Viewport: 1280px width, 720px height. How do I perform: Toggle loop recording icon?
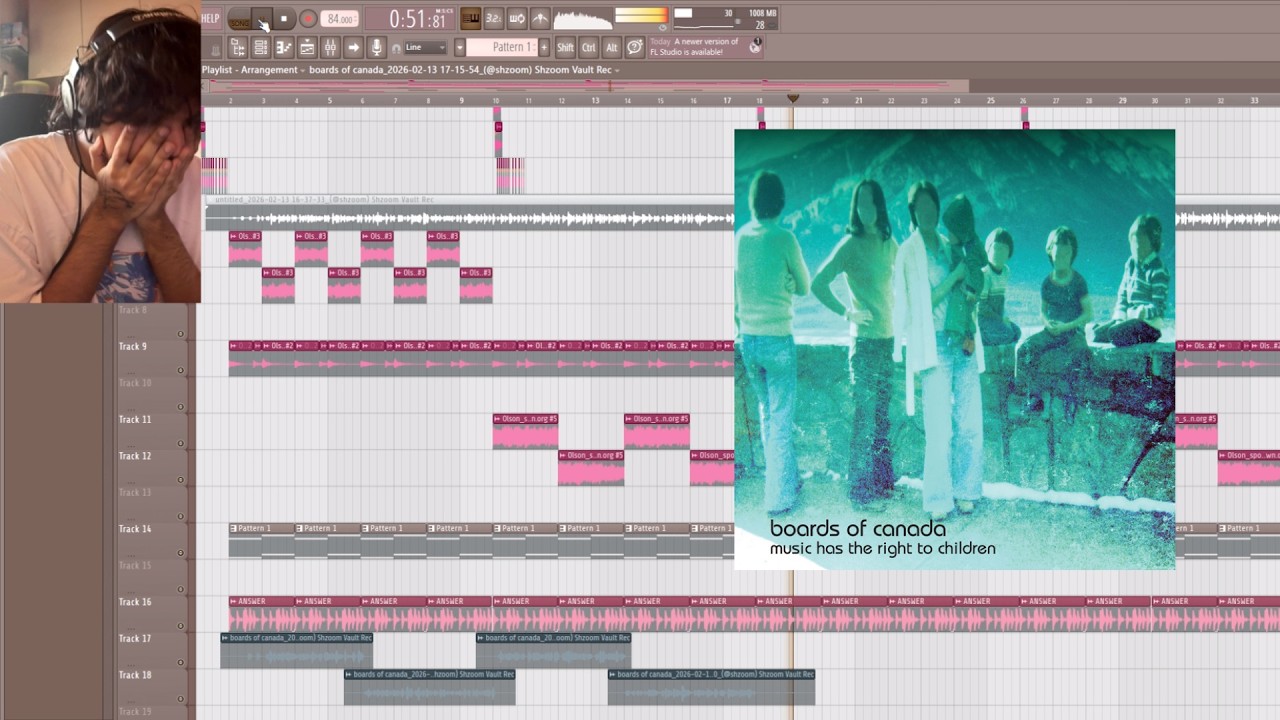coord(517,18)
